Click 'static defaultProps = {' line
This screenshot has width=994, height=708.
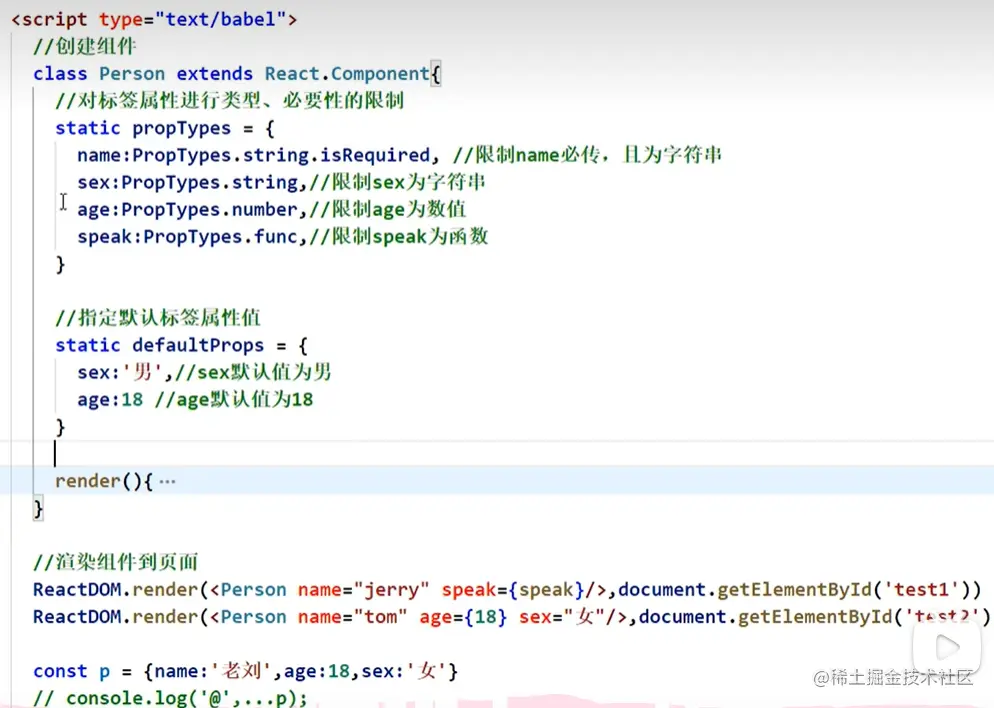pyautogui.click(x=181, y=345)
